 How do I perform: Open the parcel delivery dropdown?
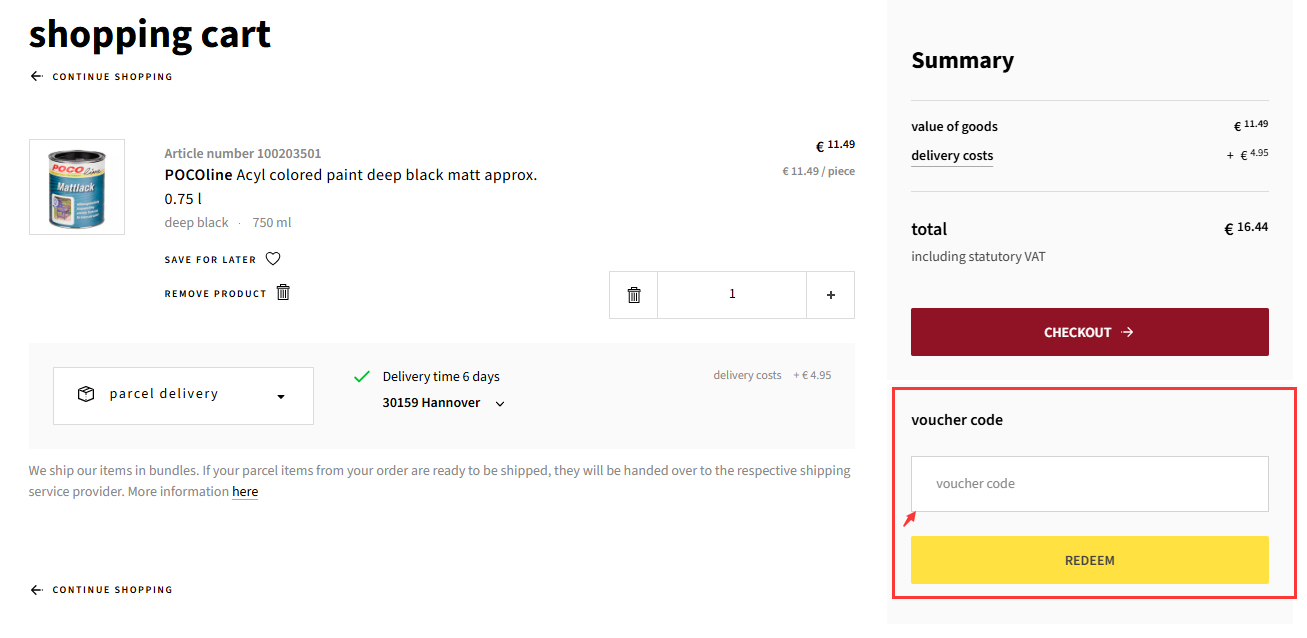[x=183, y=396]
